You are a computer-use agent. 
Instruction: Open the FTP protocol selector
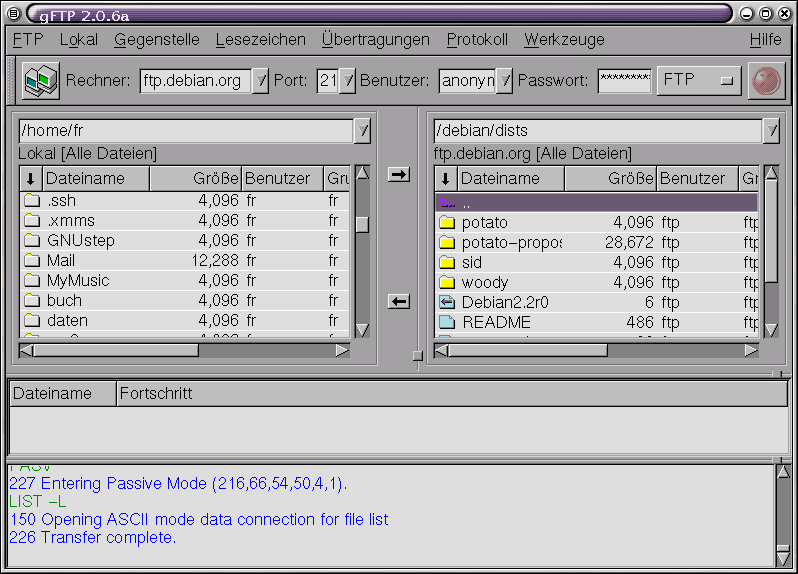click(x=699, y=80)
